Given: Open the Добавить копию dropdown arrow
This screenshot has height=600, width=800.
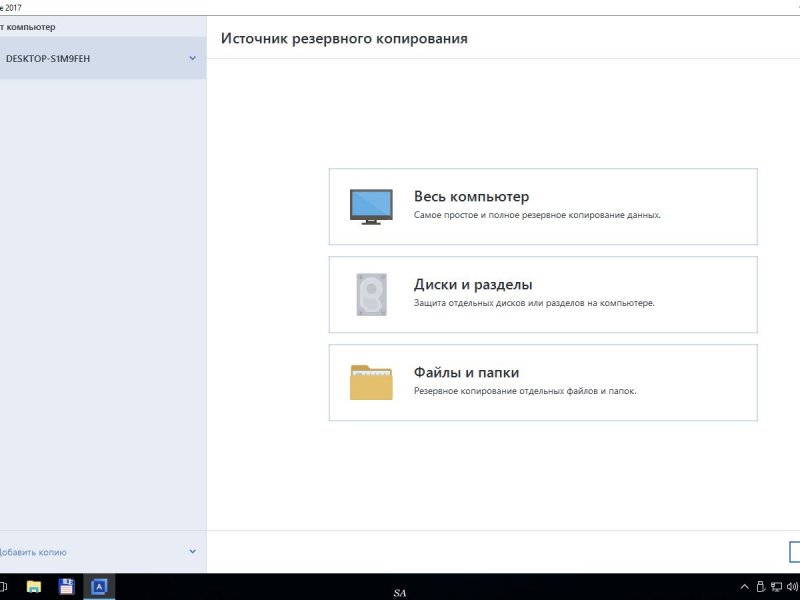Looking at the screenshot, I should coord(192,552).
